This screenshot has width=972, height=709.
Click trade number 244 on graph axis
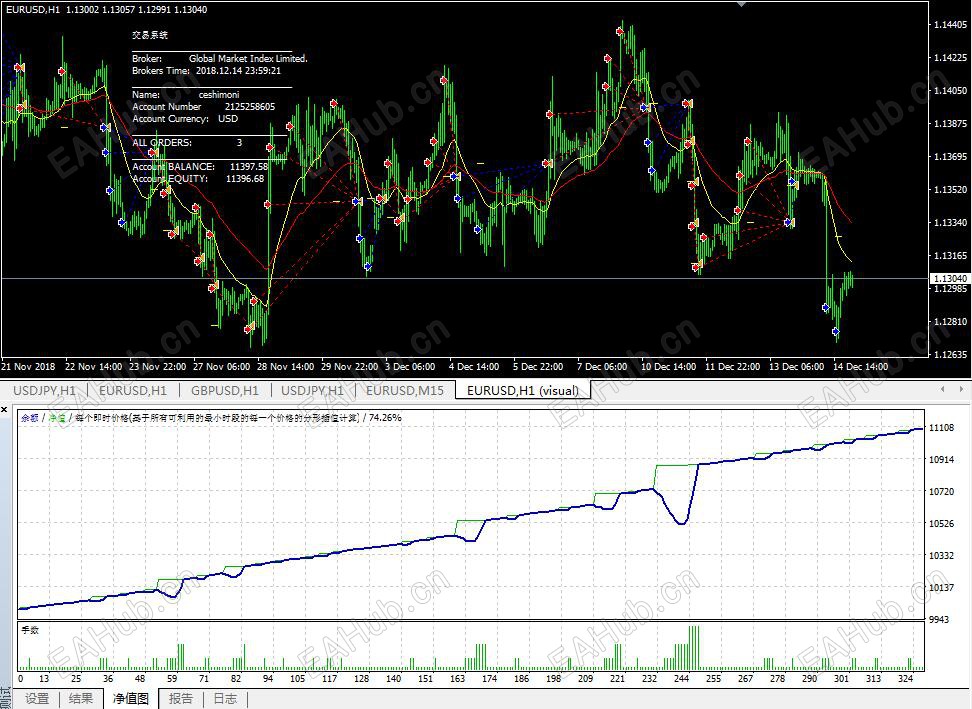click(x=681, y=679)
